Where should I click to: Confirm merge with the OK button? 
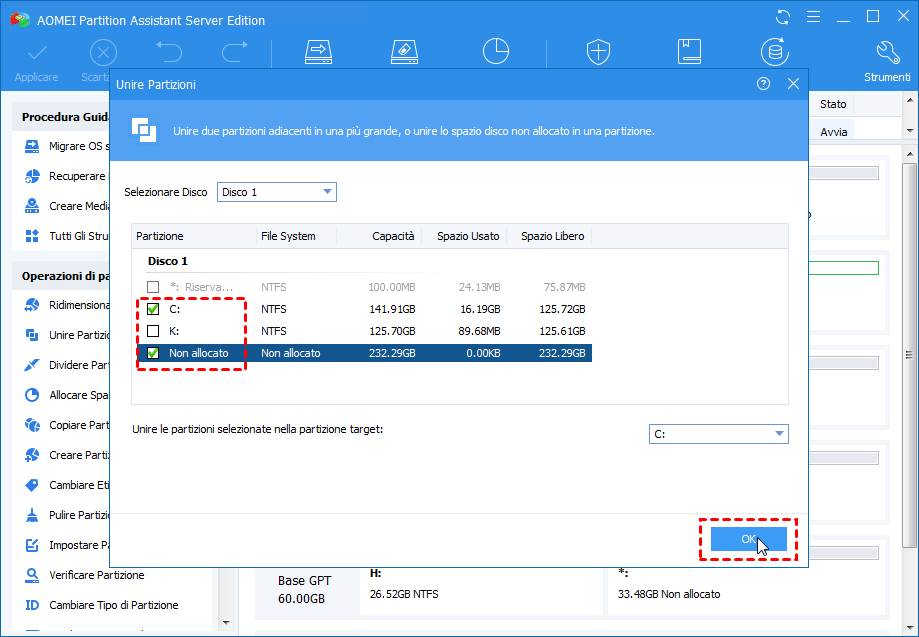pos(748,539)
